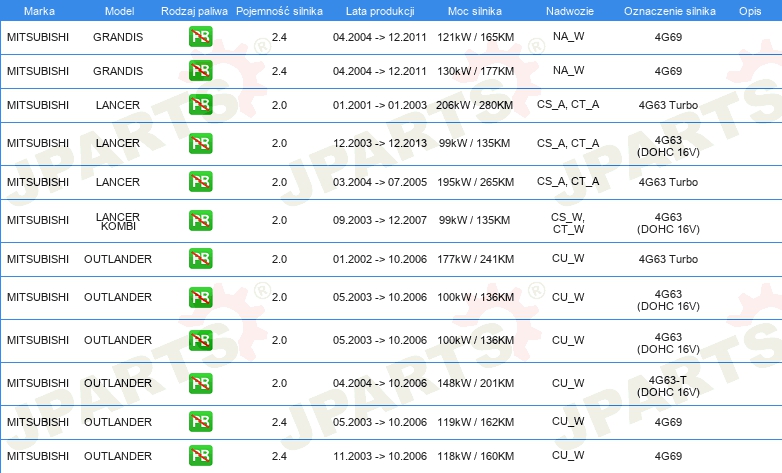
Task: Click the 4G69 engine cell in the Outlander 160KM row
Action: (668, 456)
